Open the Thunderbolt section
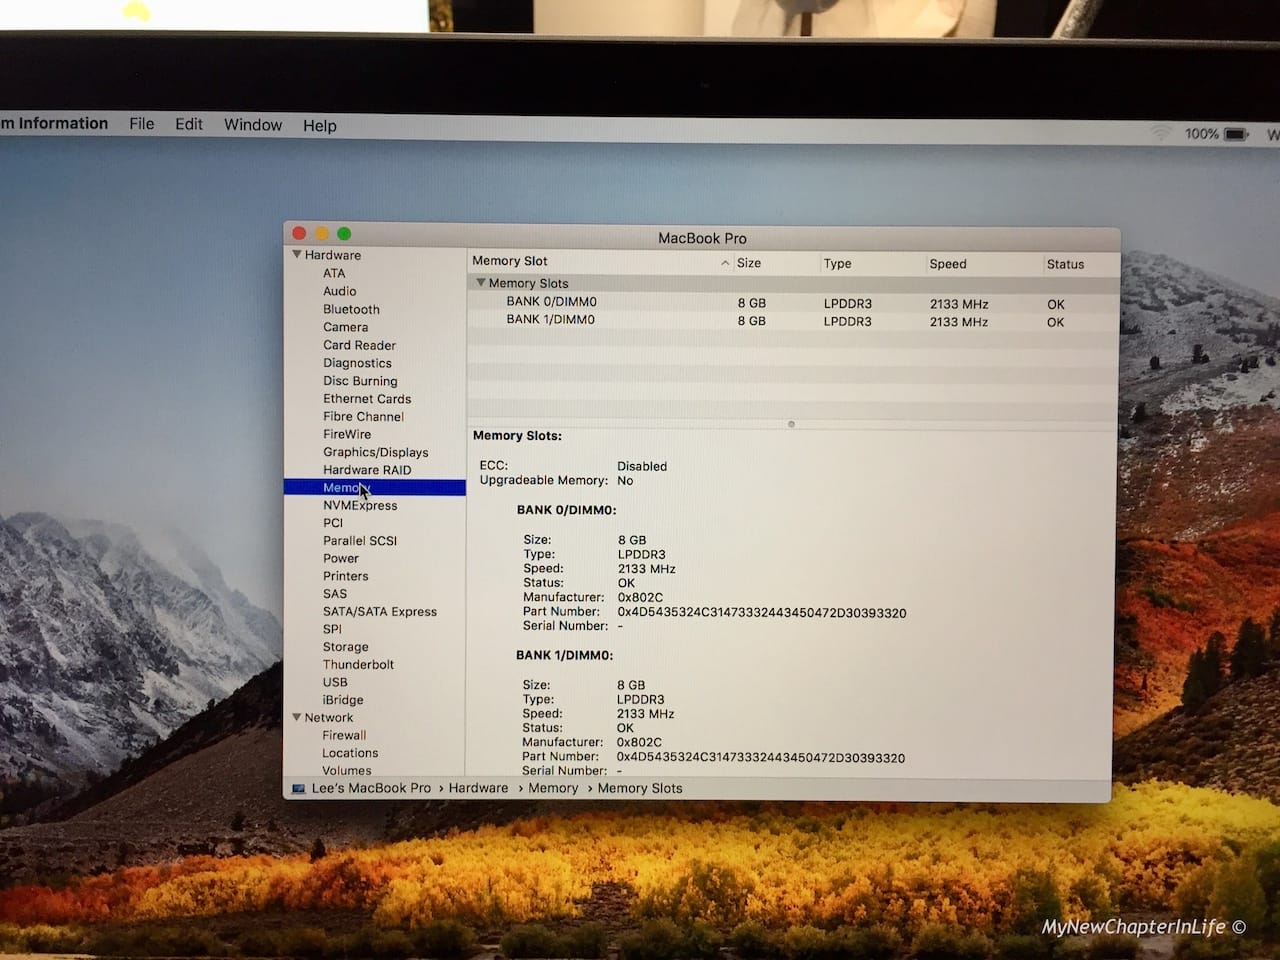This screenshot has width=1280, height=960. 357,664
